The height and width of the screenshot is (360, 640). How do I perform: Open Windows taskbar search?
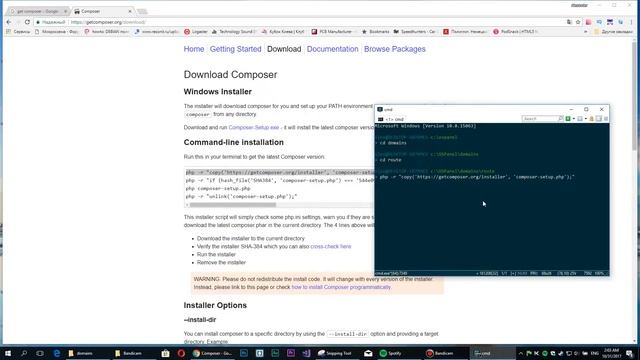click(x=24, y=353)
